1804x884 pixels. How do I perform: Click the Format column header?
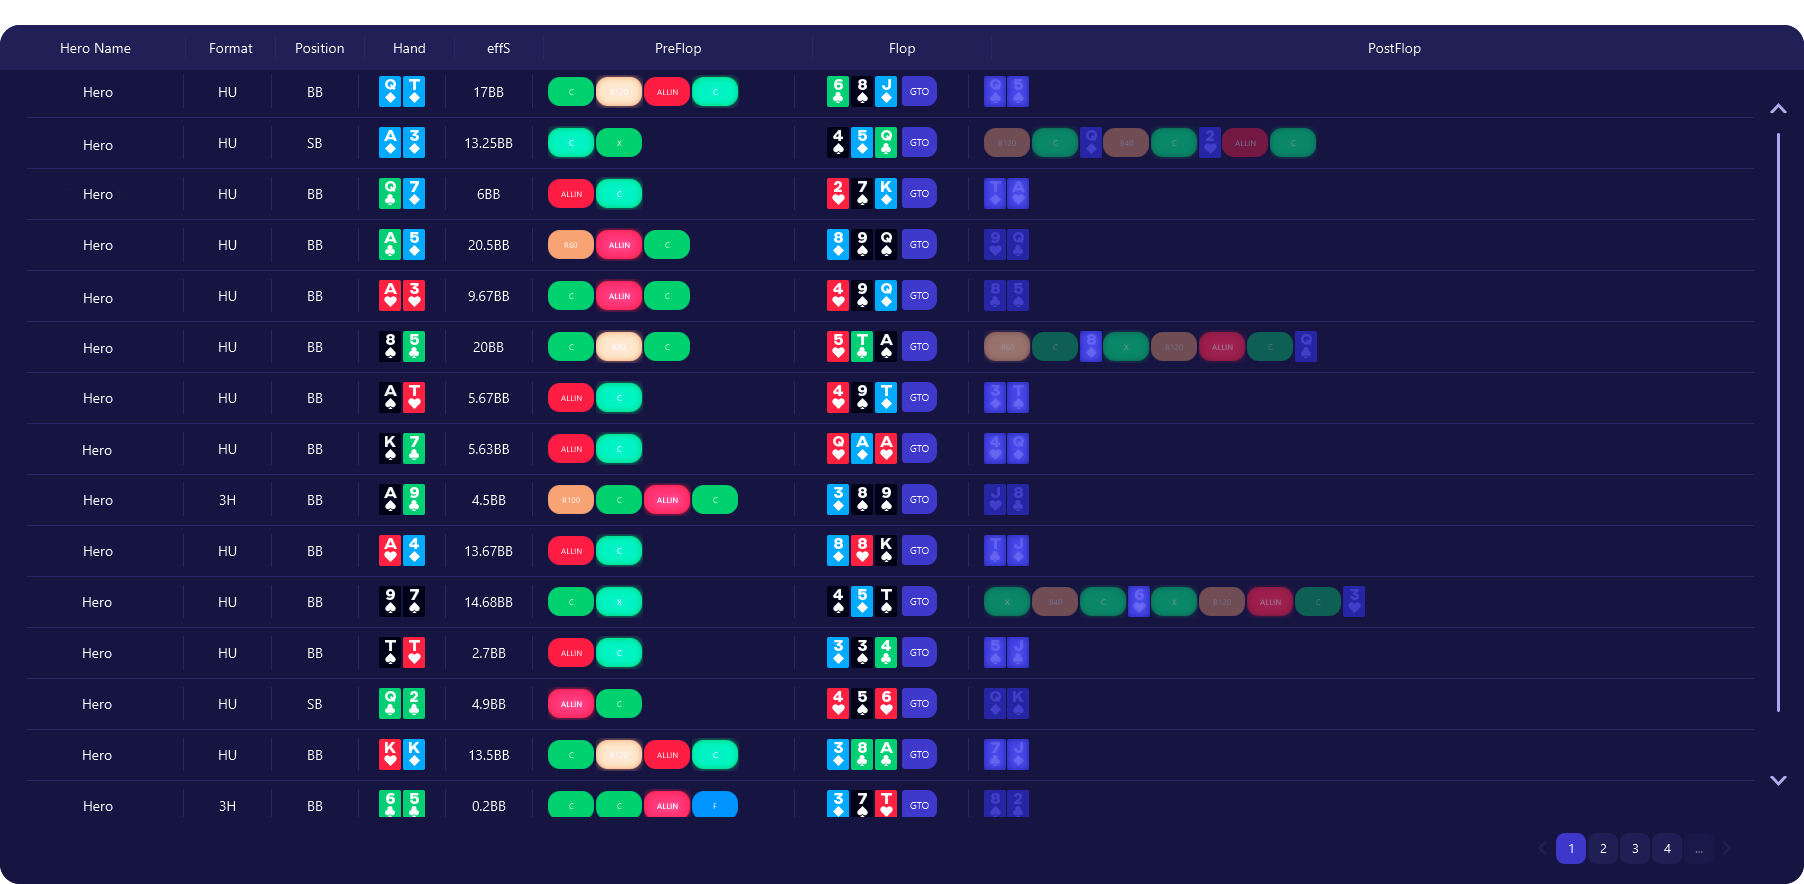(230, 48)
